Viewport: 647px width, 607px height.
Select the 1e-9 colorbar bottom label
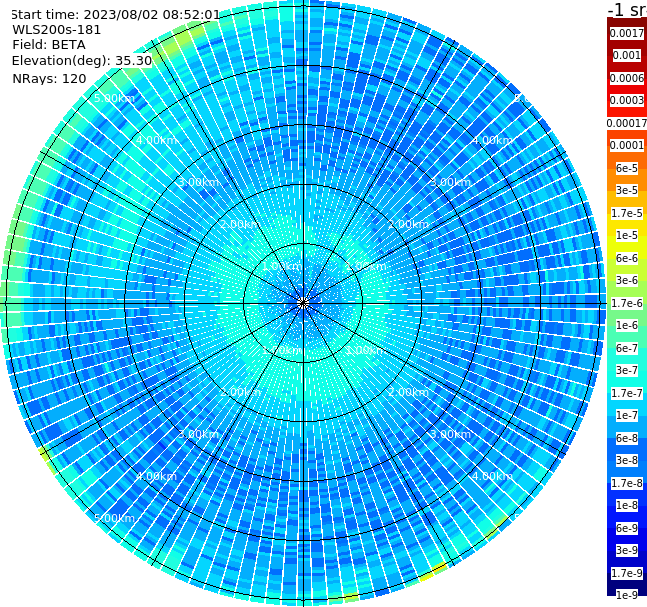627,595
